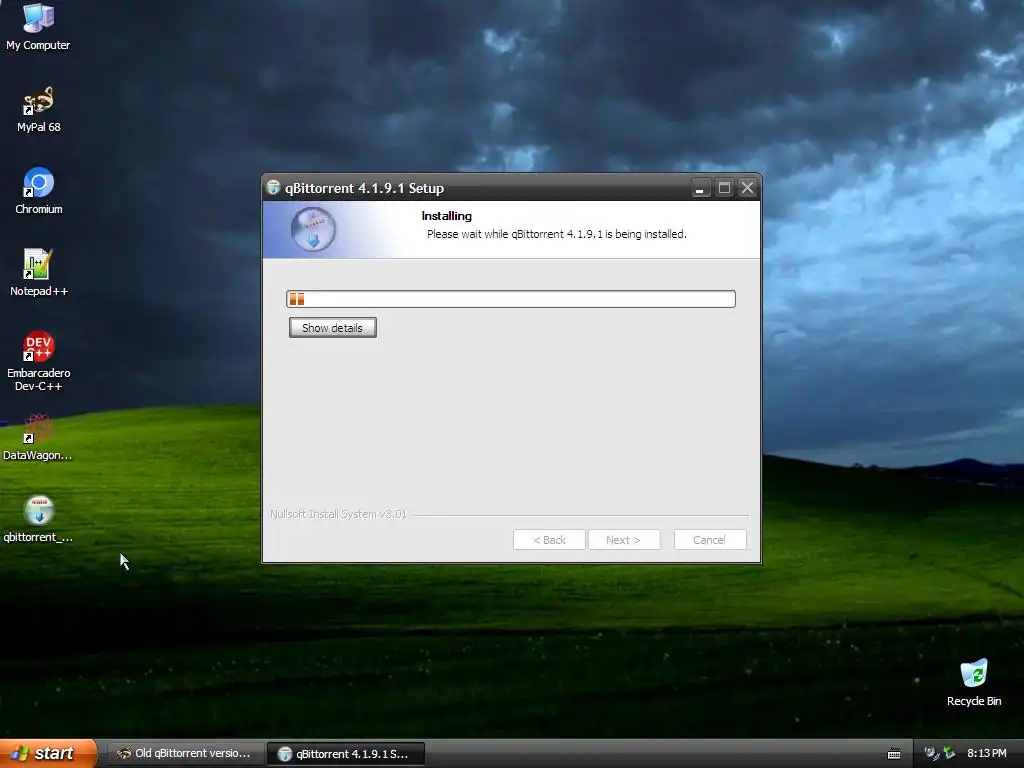Select the Recycle Bin icon
The height and width of the screenshot is (768, 1024).
974,682
